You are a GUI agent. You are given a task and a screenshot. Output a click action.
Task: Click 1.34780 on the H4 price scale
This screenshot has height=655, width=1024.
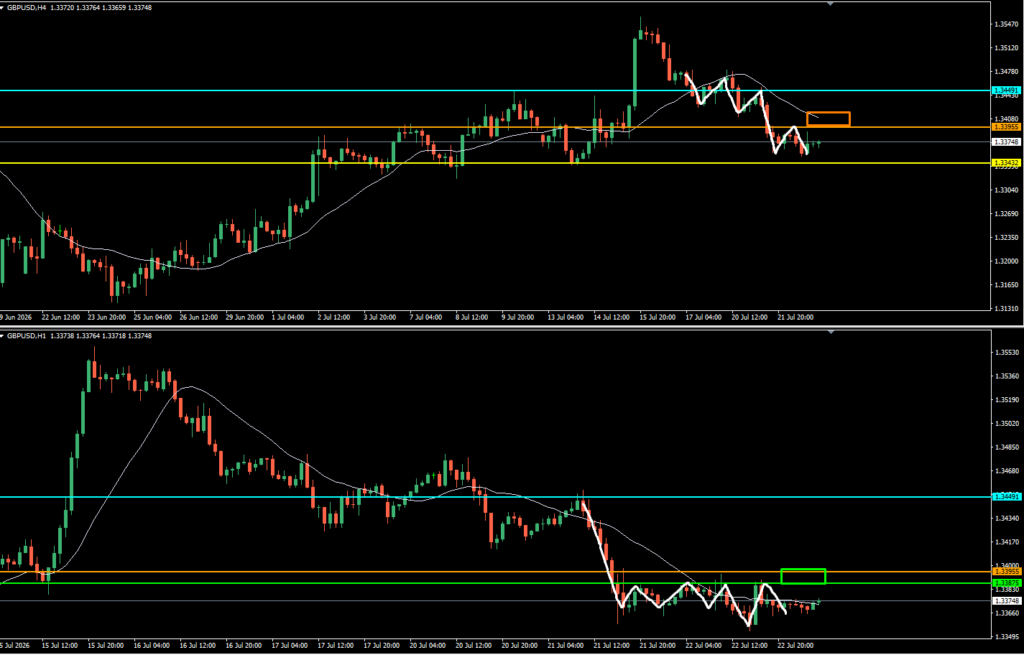(x=1006, y=72)
